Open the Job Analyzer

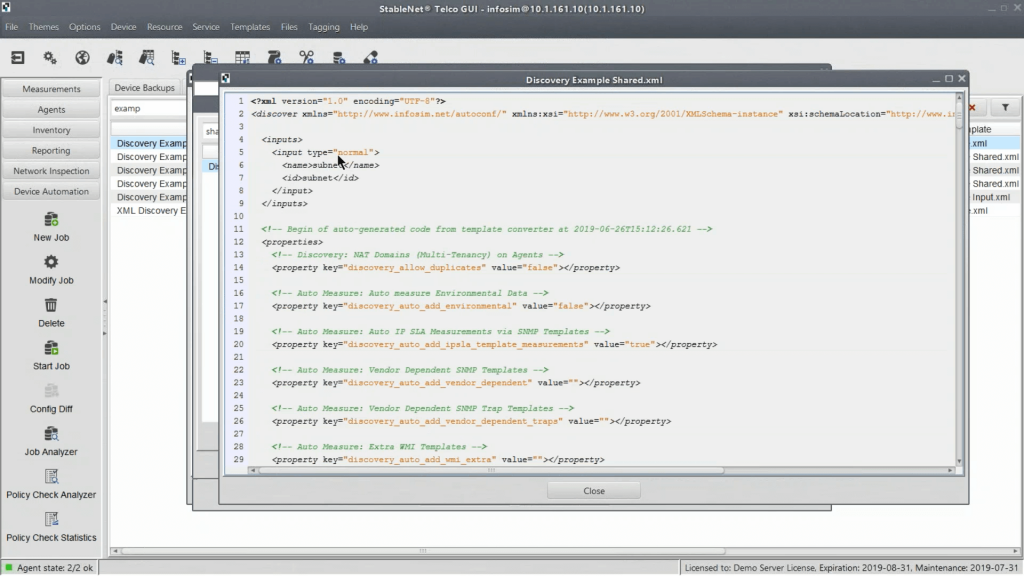pyautogui.click(x=51, y=435)
